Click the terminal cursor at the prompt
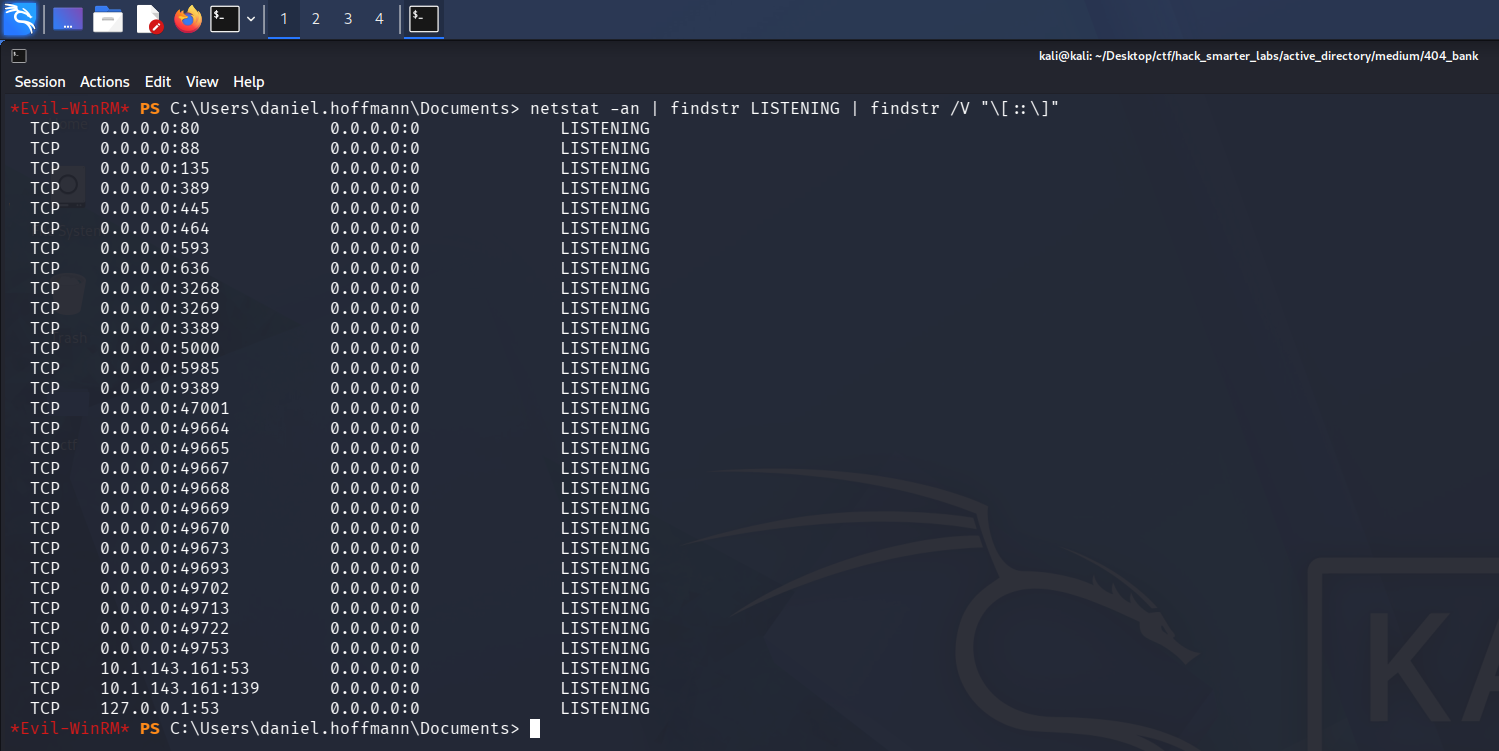The height and width of the screenshot is (751, 1499). [535, 728]
